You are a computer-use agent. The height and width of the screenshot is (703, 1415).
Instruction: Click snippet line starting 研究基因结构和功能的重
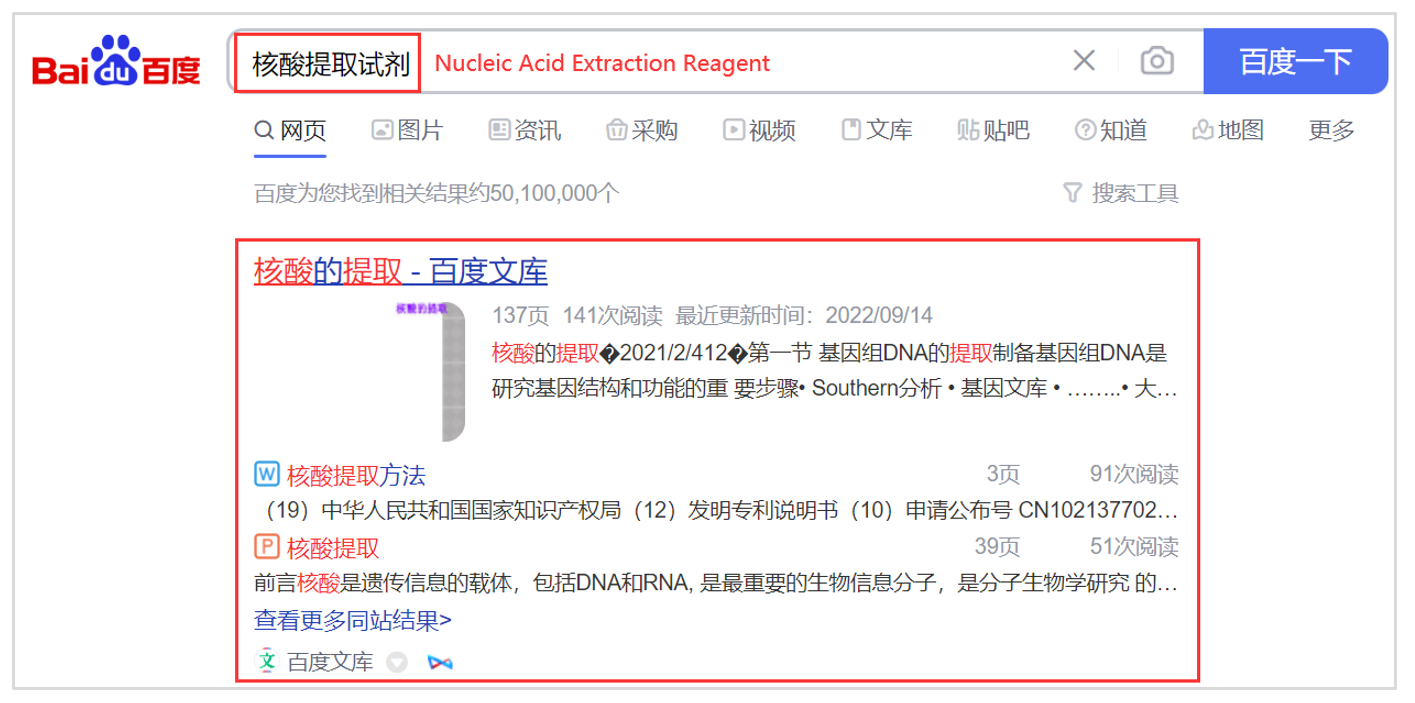[x=835, y=390]
